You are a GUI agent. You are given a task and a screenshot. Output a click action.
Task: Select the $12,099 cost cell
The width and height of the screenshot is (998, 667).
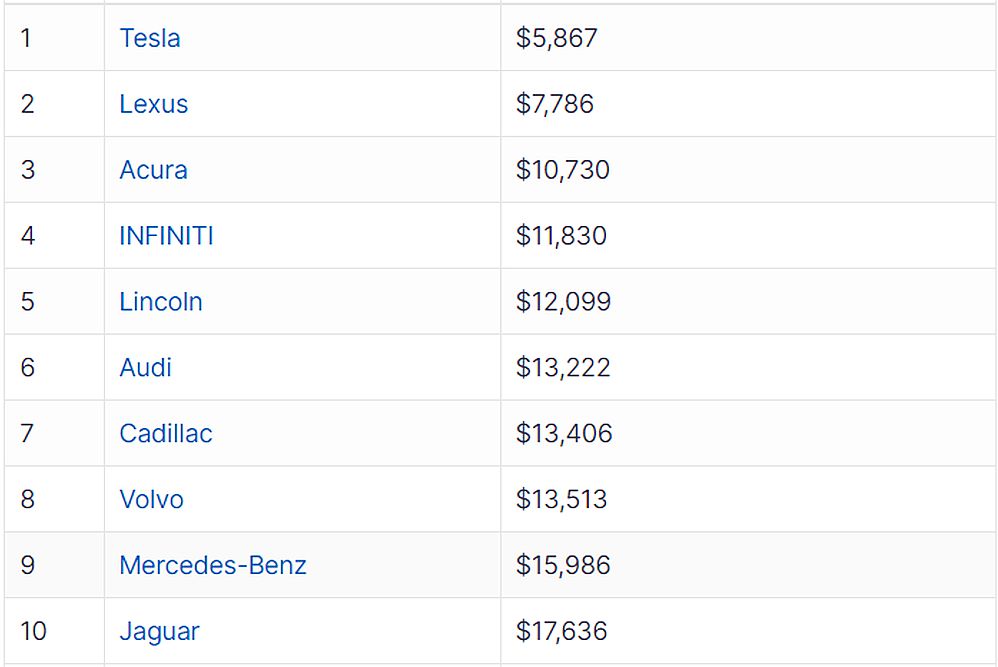(x=748, y=302)
